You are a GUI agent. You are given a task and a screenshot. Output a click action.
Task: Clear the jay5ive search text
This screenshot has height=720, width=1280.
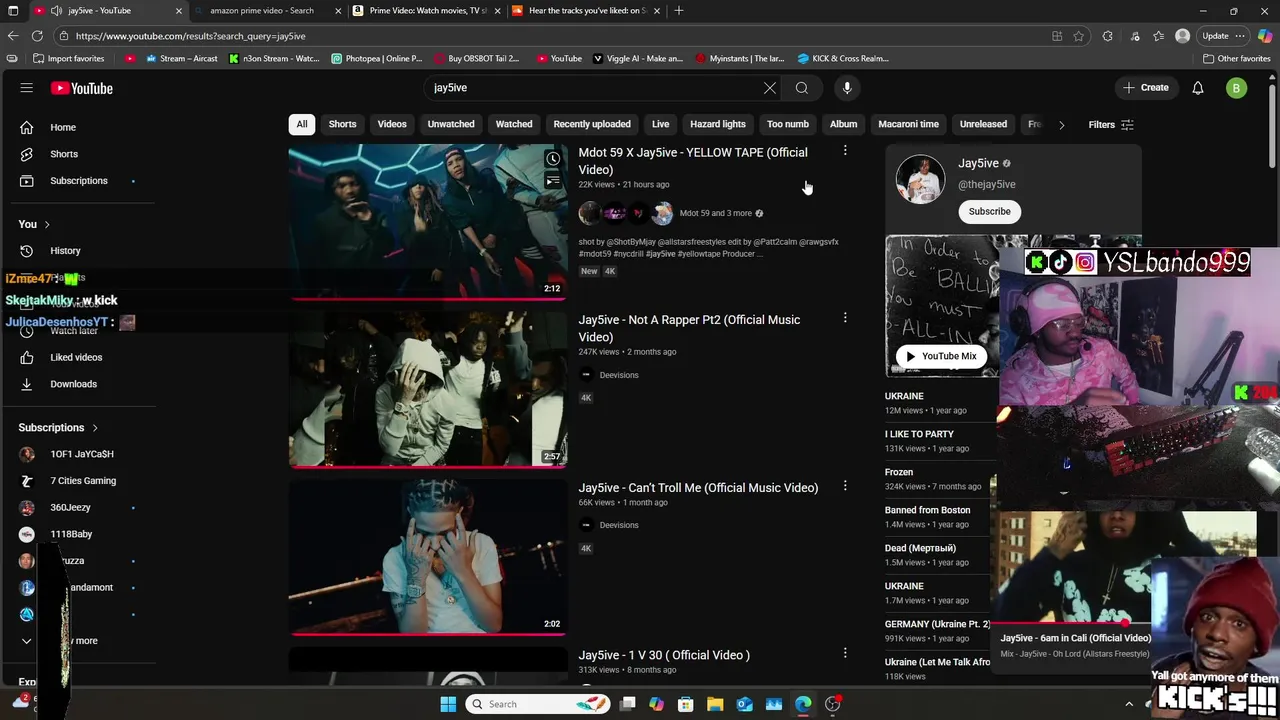pos(770,88)
